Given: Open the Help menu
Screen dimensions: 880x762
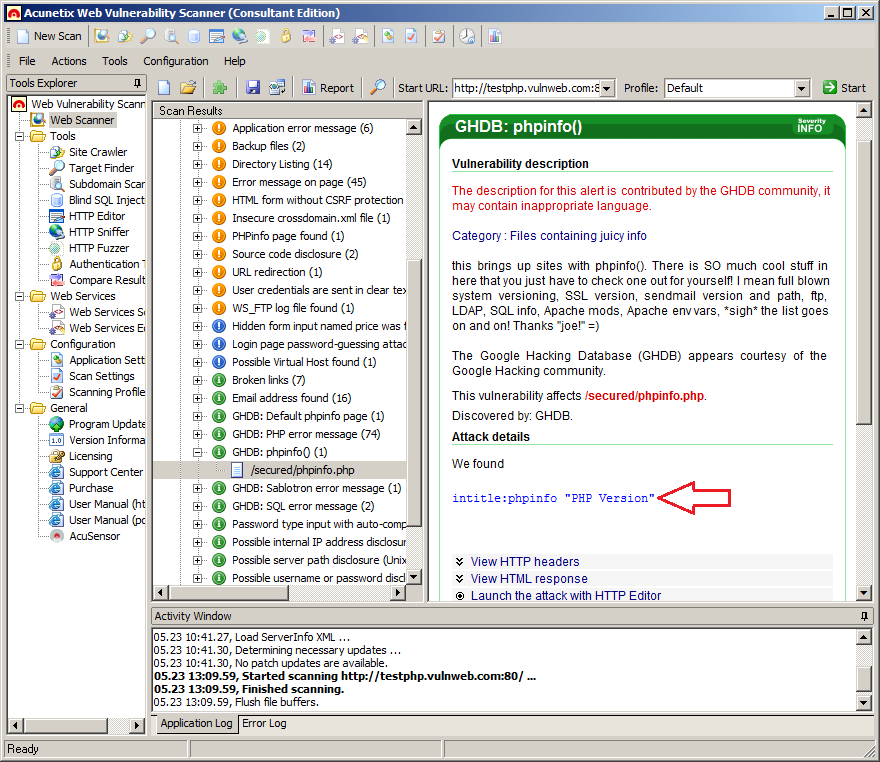Looking at the screenshot, I should pos(235,61).
